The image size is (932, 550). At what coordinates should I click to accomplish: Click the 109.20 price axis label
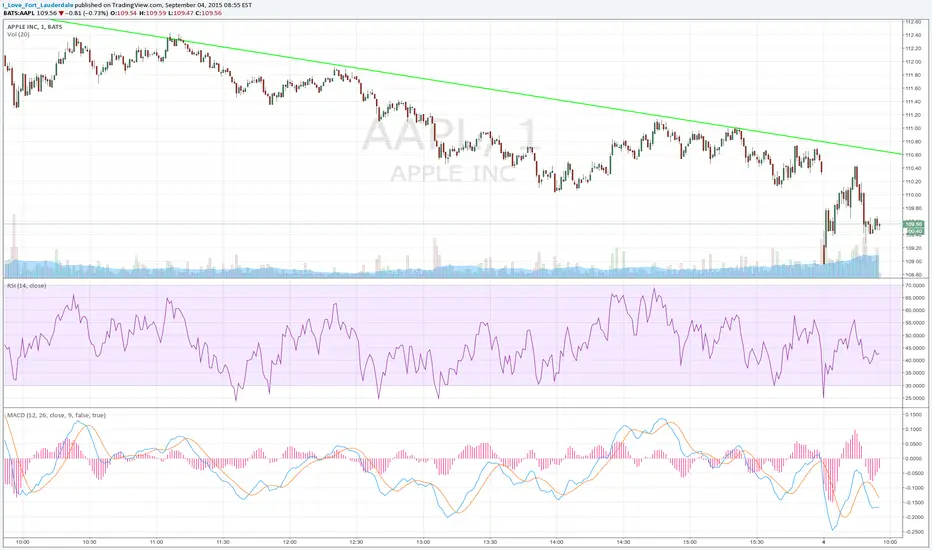912,248
